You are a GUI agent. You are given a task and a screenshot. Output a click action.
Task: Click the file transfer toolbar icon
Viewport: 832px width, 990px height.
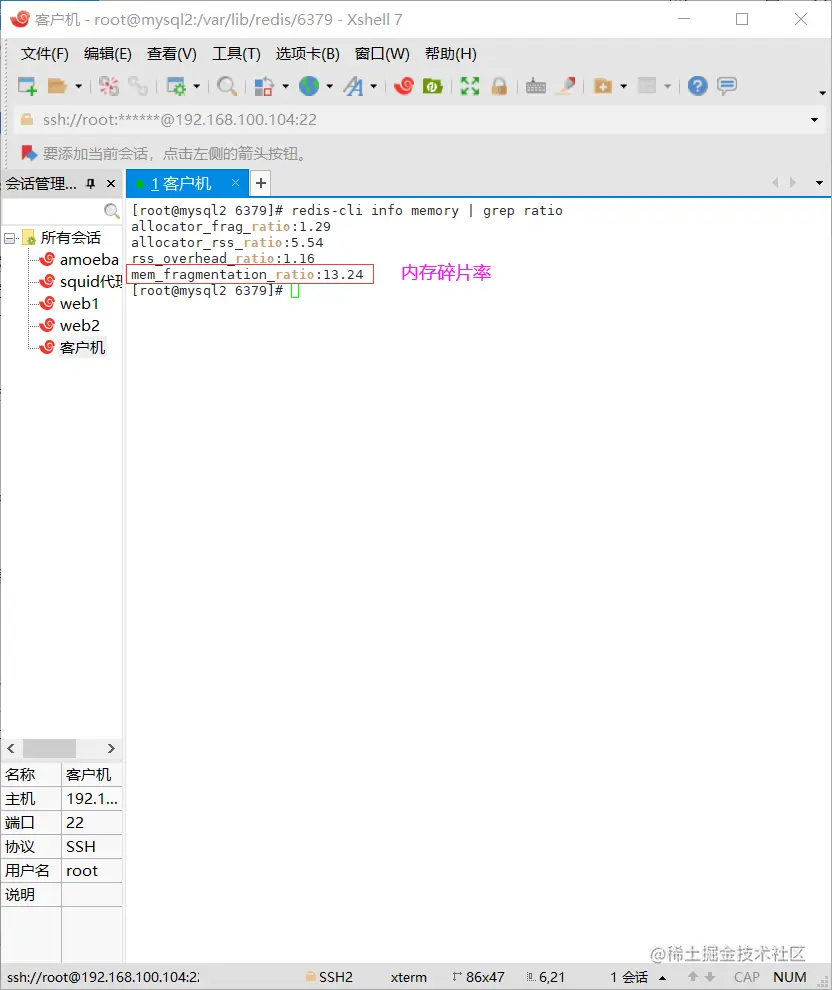click(x=264, y=86)
